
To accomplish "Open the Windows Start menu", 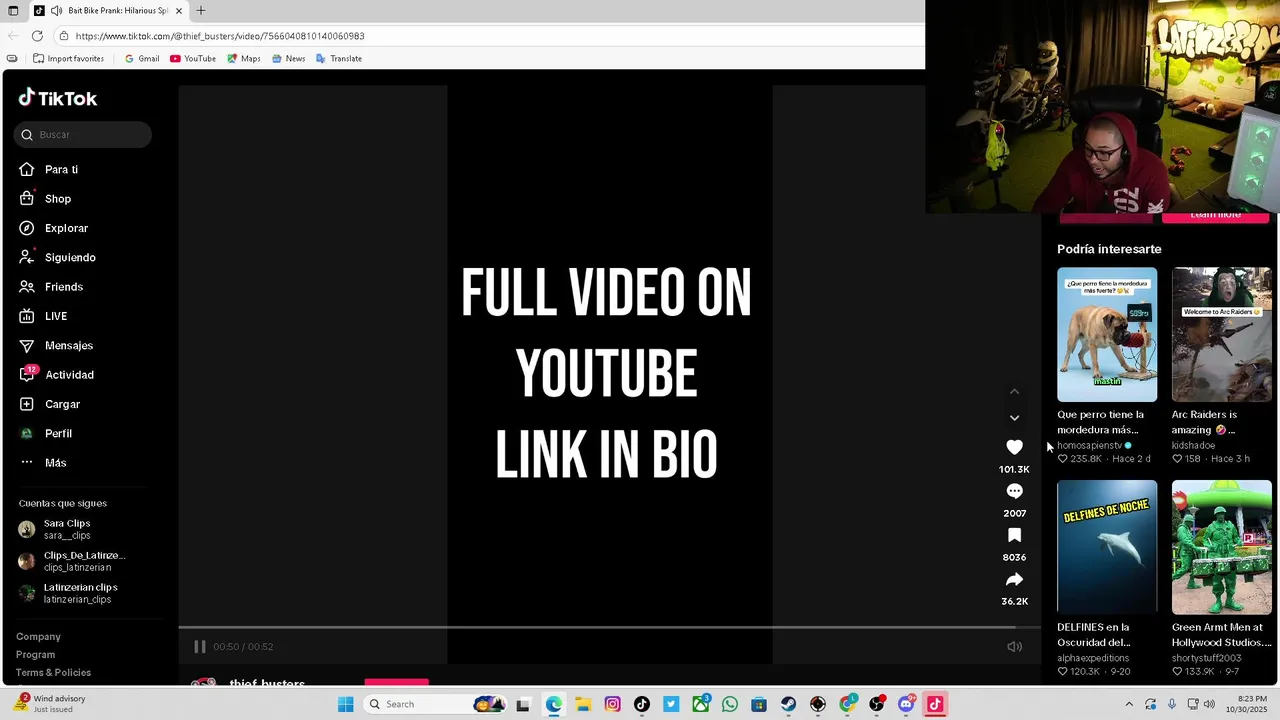I will coord(345,704).
